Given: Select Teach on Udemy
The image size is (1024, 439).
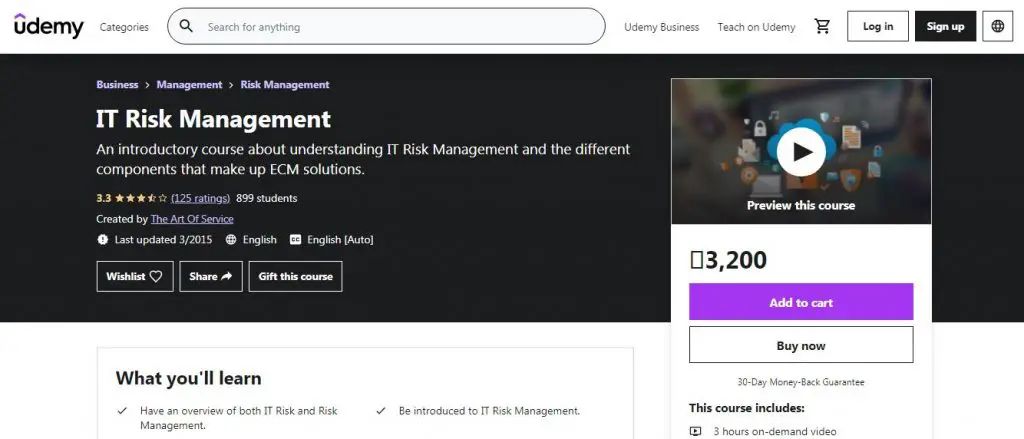Looking at the screenshot, I should (756, 27).
